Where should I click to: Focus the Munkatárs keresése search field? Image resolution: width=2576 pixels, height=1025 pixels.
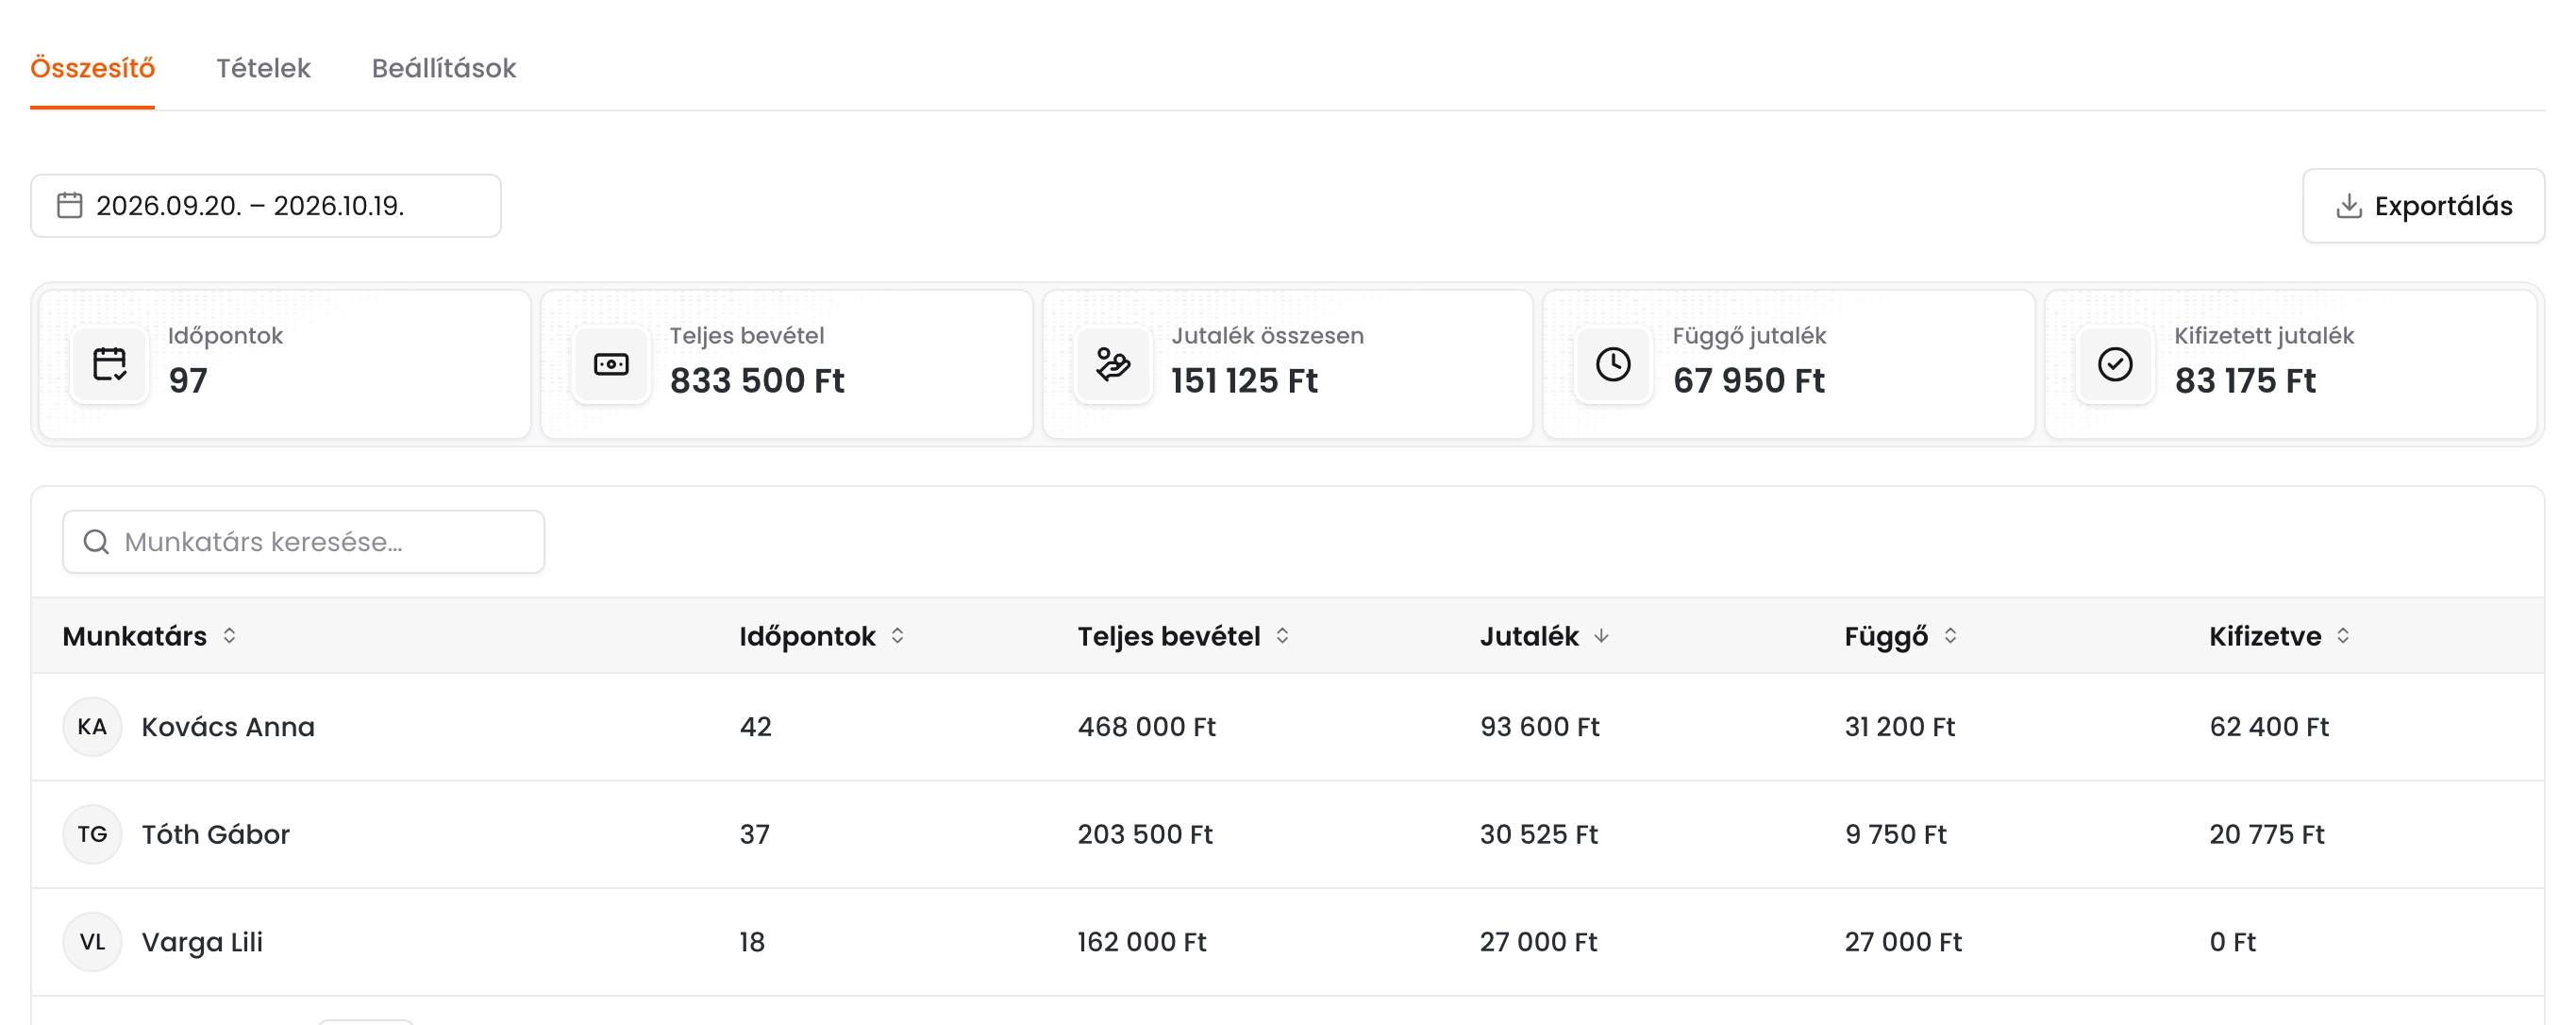pyautogui.click(x=304, y=542)
